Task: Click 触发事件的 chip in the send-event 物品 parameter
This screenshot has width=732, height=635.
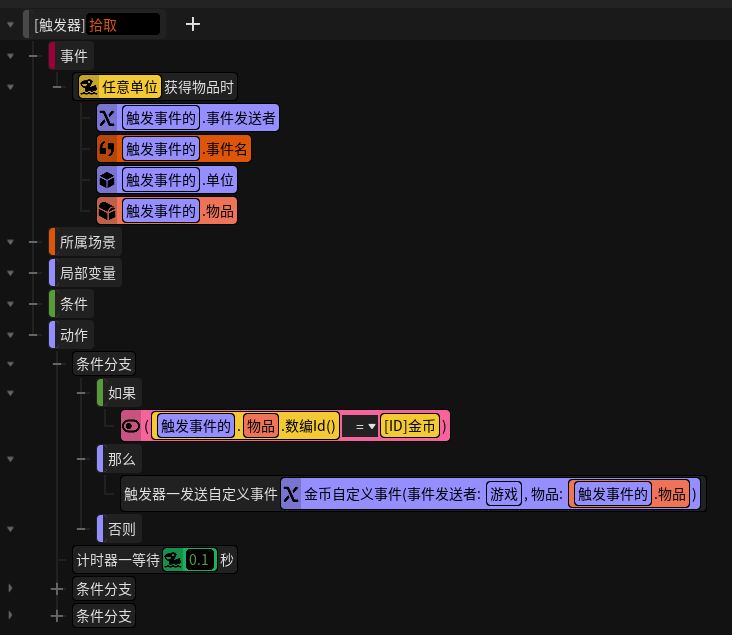Action: click(612, 494)
